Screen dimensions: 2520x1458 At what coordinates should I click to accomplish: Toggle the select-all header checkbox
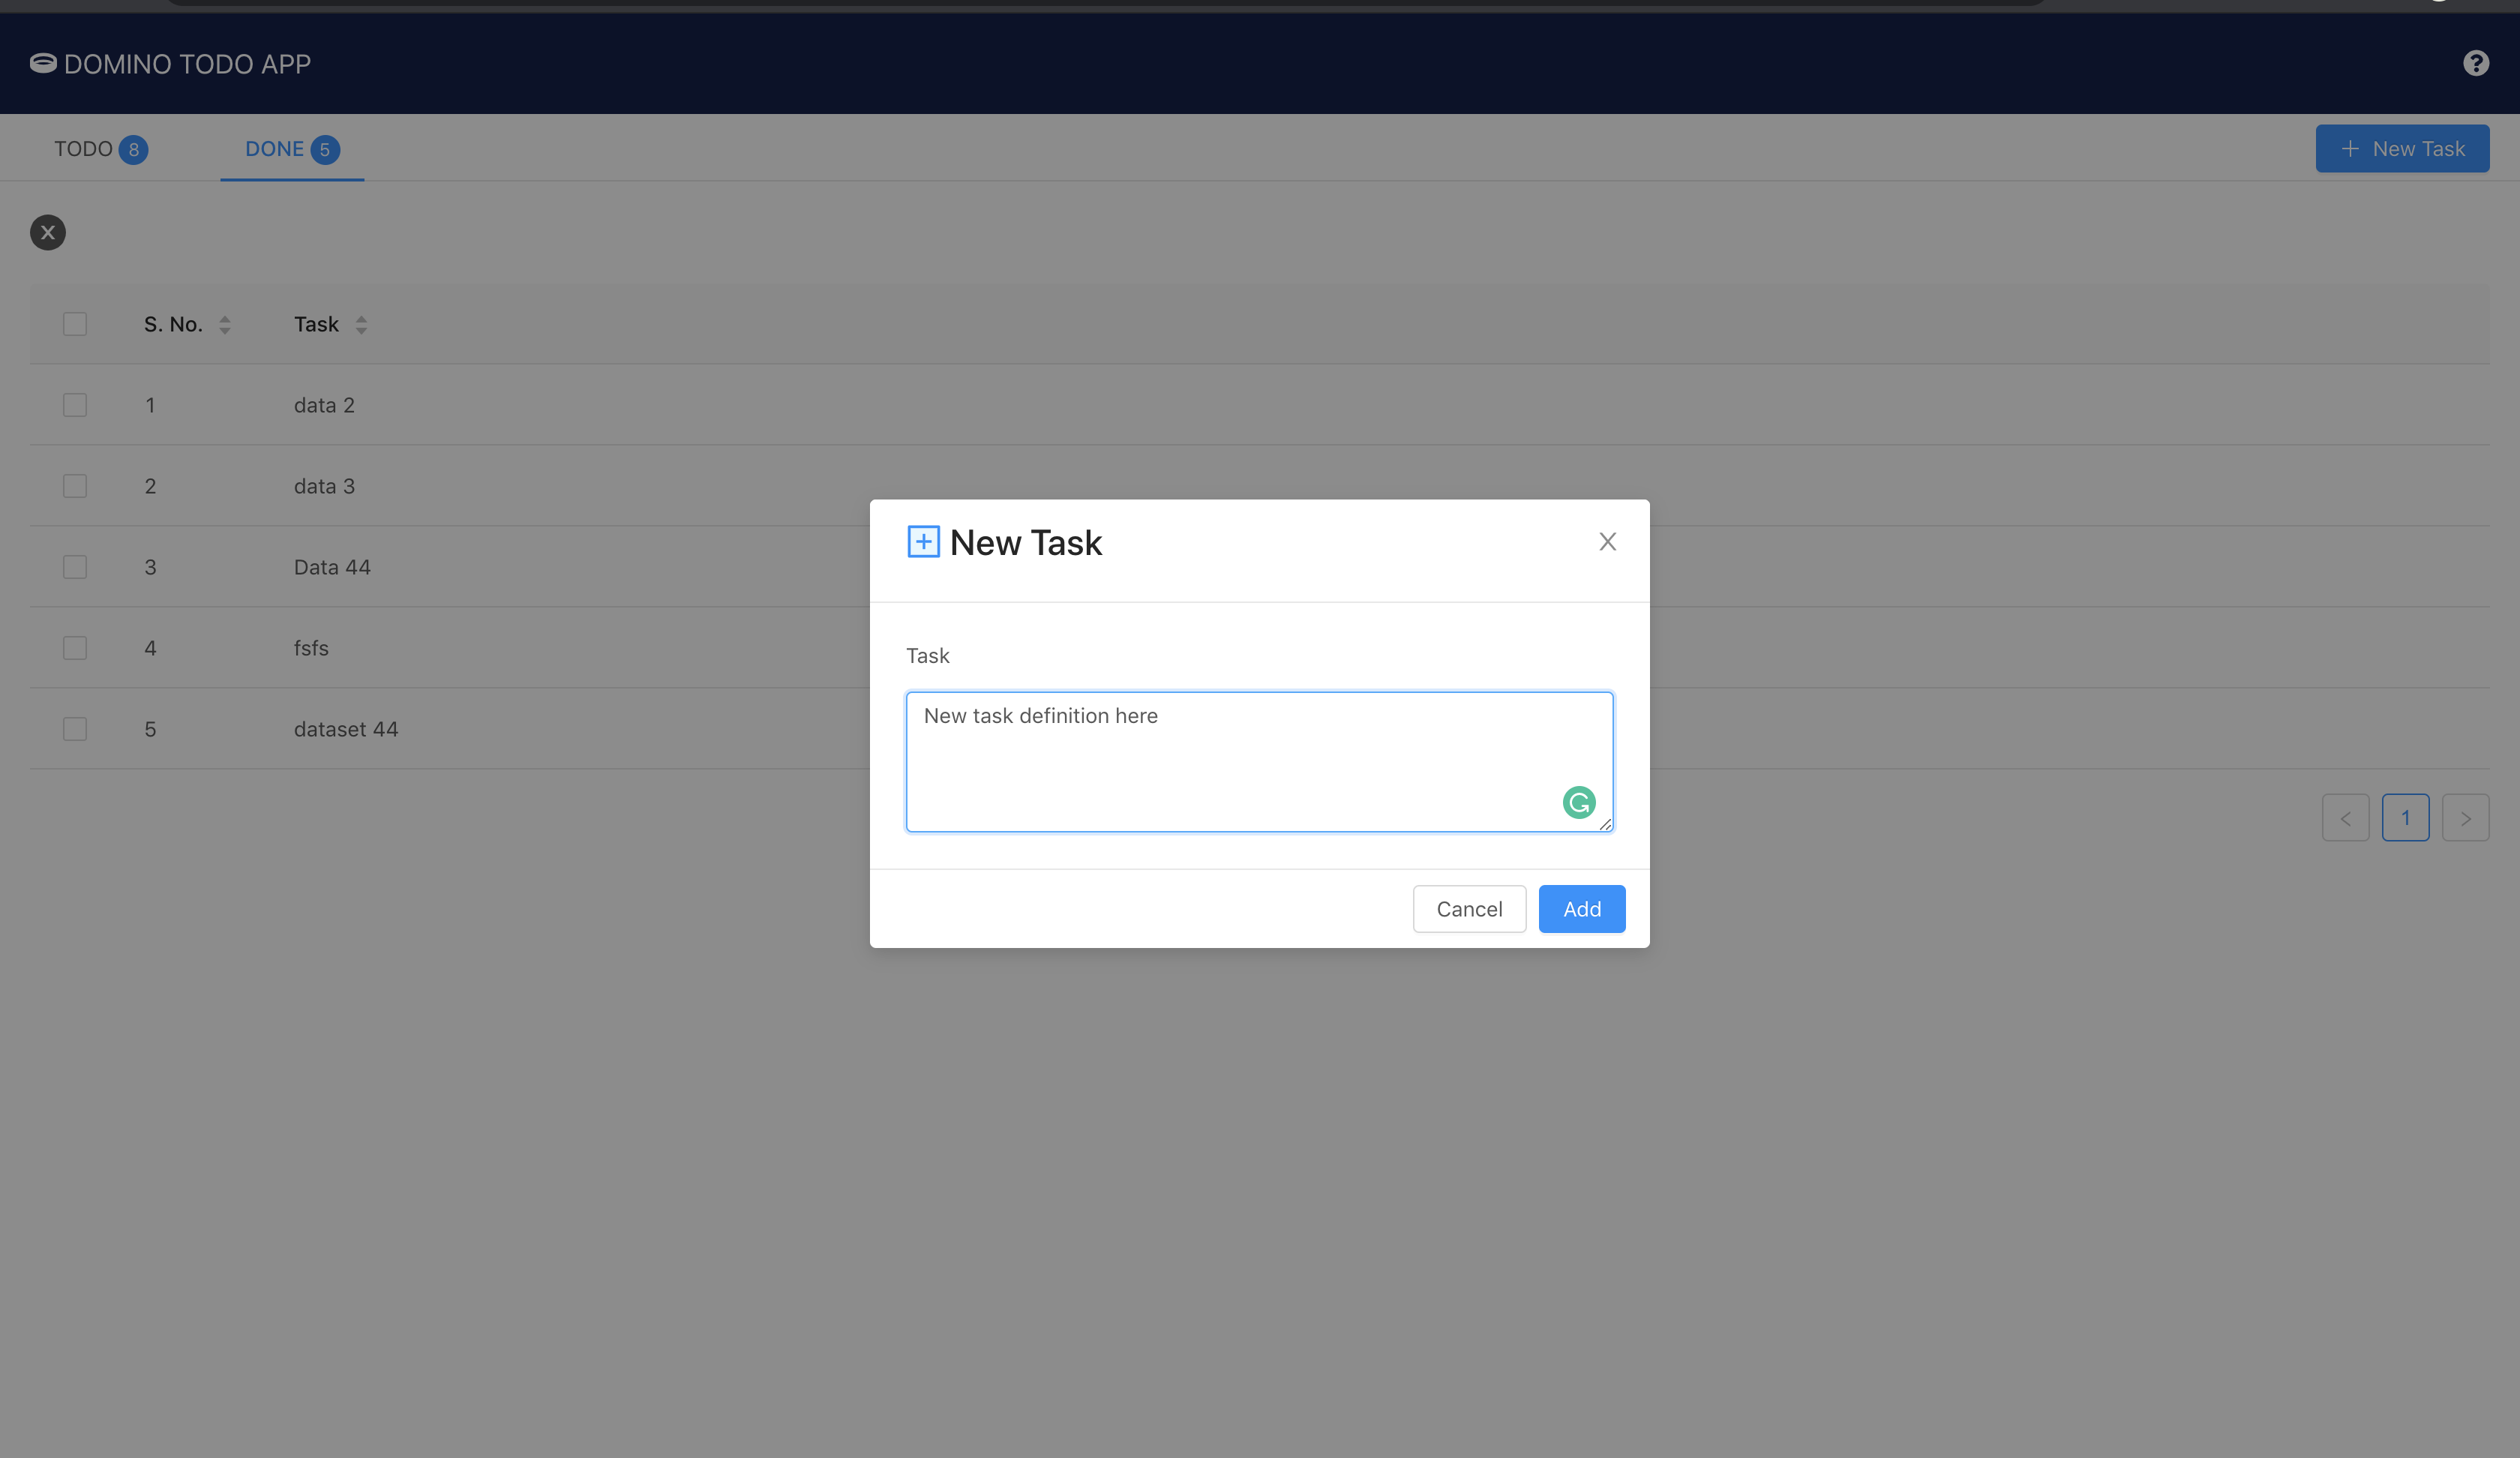pyautogui.click(x=75, y=324)
